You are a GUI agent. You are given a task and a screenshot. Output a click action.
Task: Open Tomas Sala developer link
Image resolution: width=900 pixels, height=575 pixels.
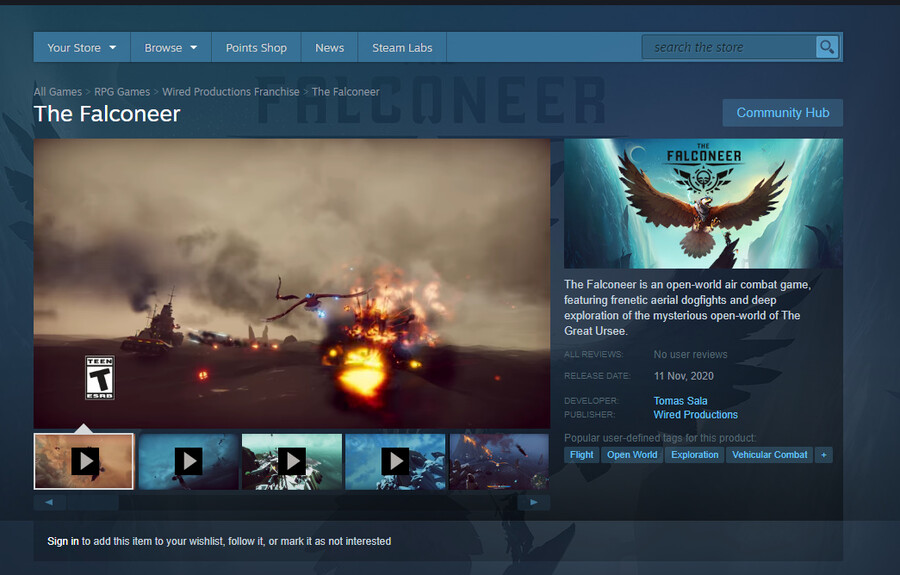point(680,401)
